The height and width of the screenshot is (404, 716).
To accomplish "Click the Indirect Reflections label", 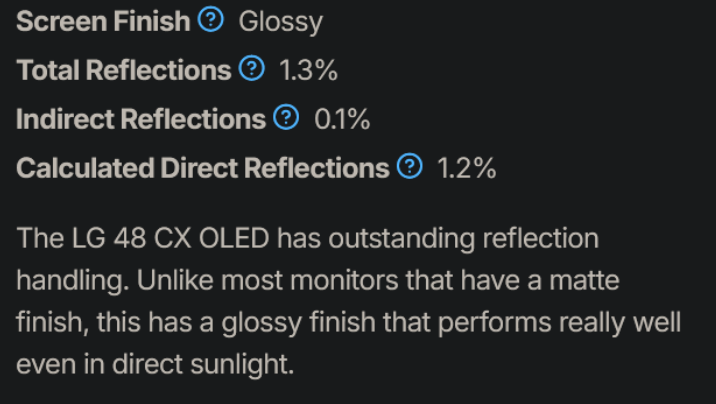I will tap(140, 120).
